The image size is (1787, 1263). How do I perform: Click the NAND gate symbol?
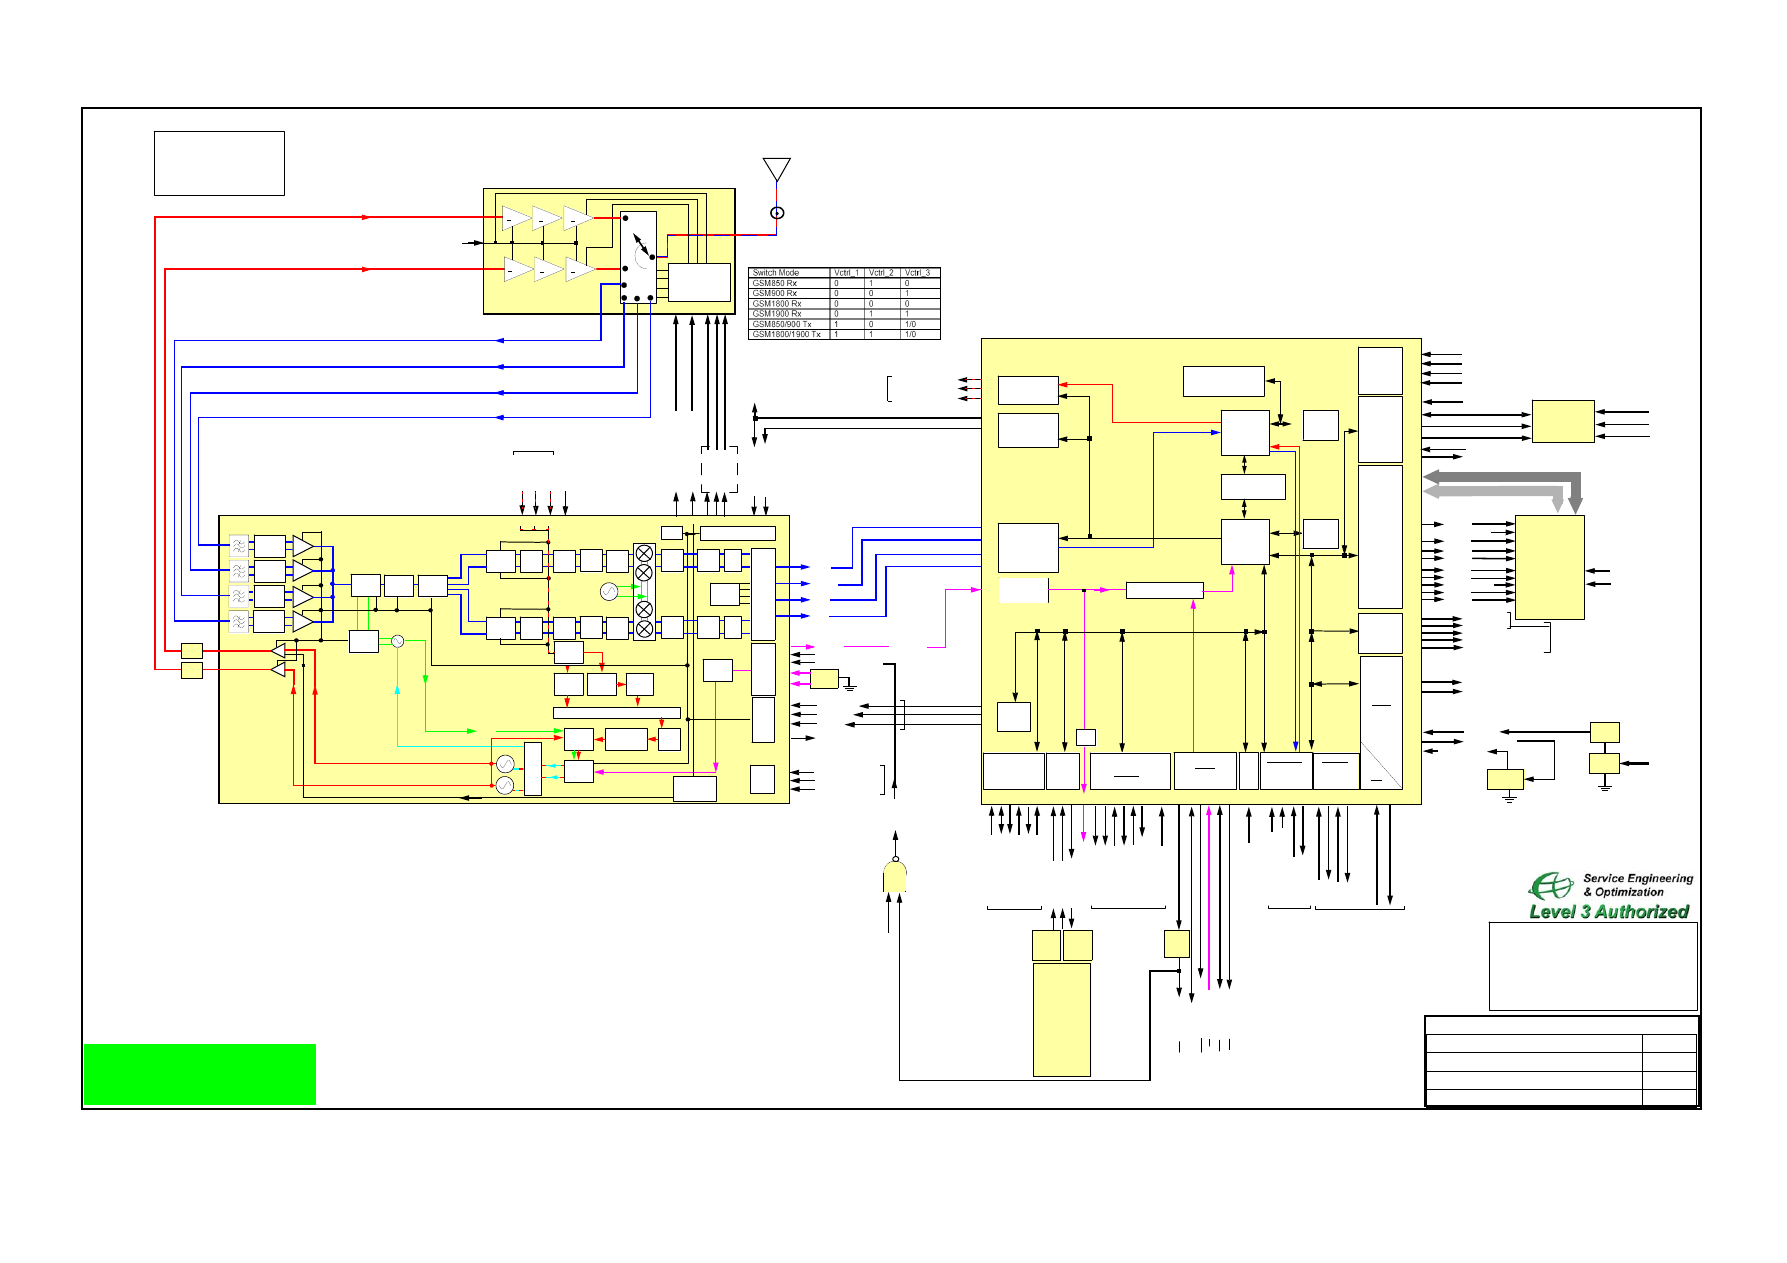tap(895, 877)
